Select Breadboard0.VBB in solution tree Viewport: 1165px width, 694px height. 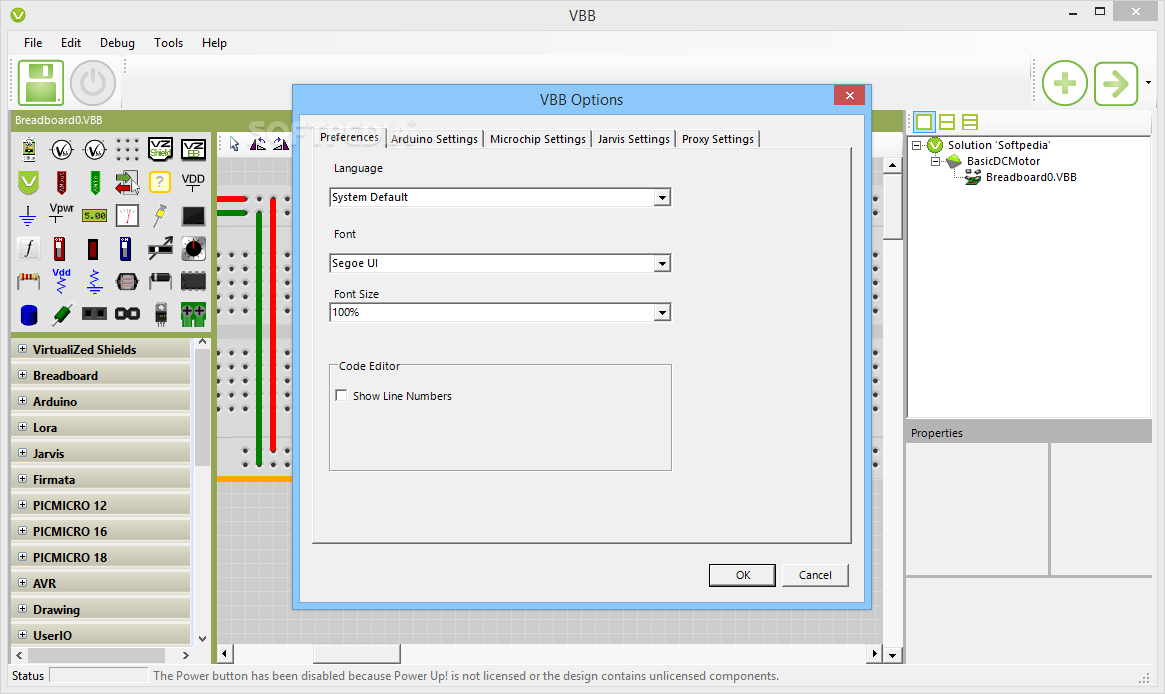coord(1031,177)
